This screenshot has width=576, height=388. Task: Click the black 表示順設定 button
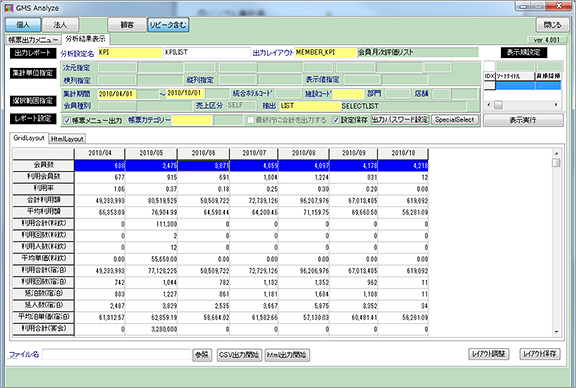pyautogui.click(x=524, y=53)
